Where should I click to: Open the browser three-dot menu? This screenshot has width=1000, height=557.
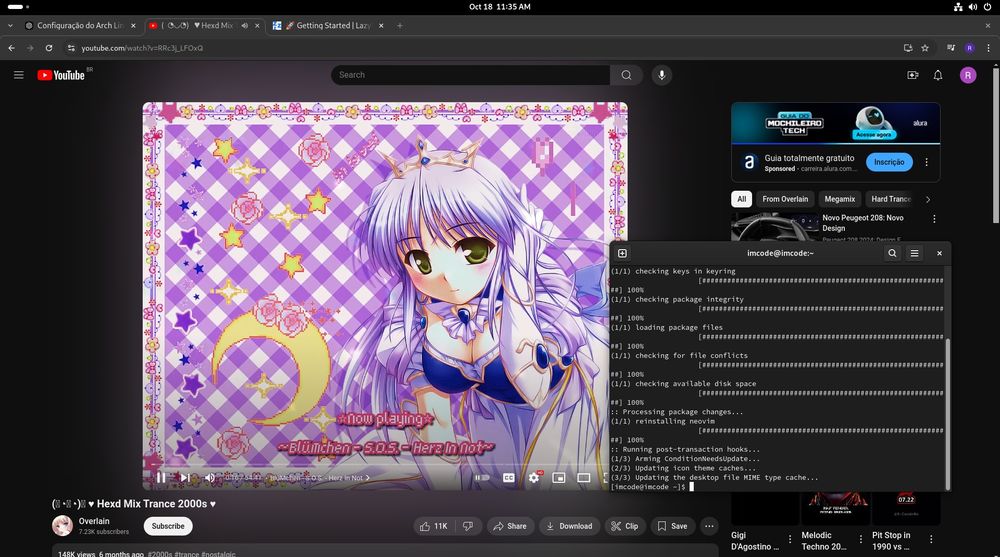[989, 48]
